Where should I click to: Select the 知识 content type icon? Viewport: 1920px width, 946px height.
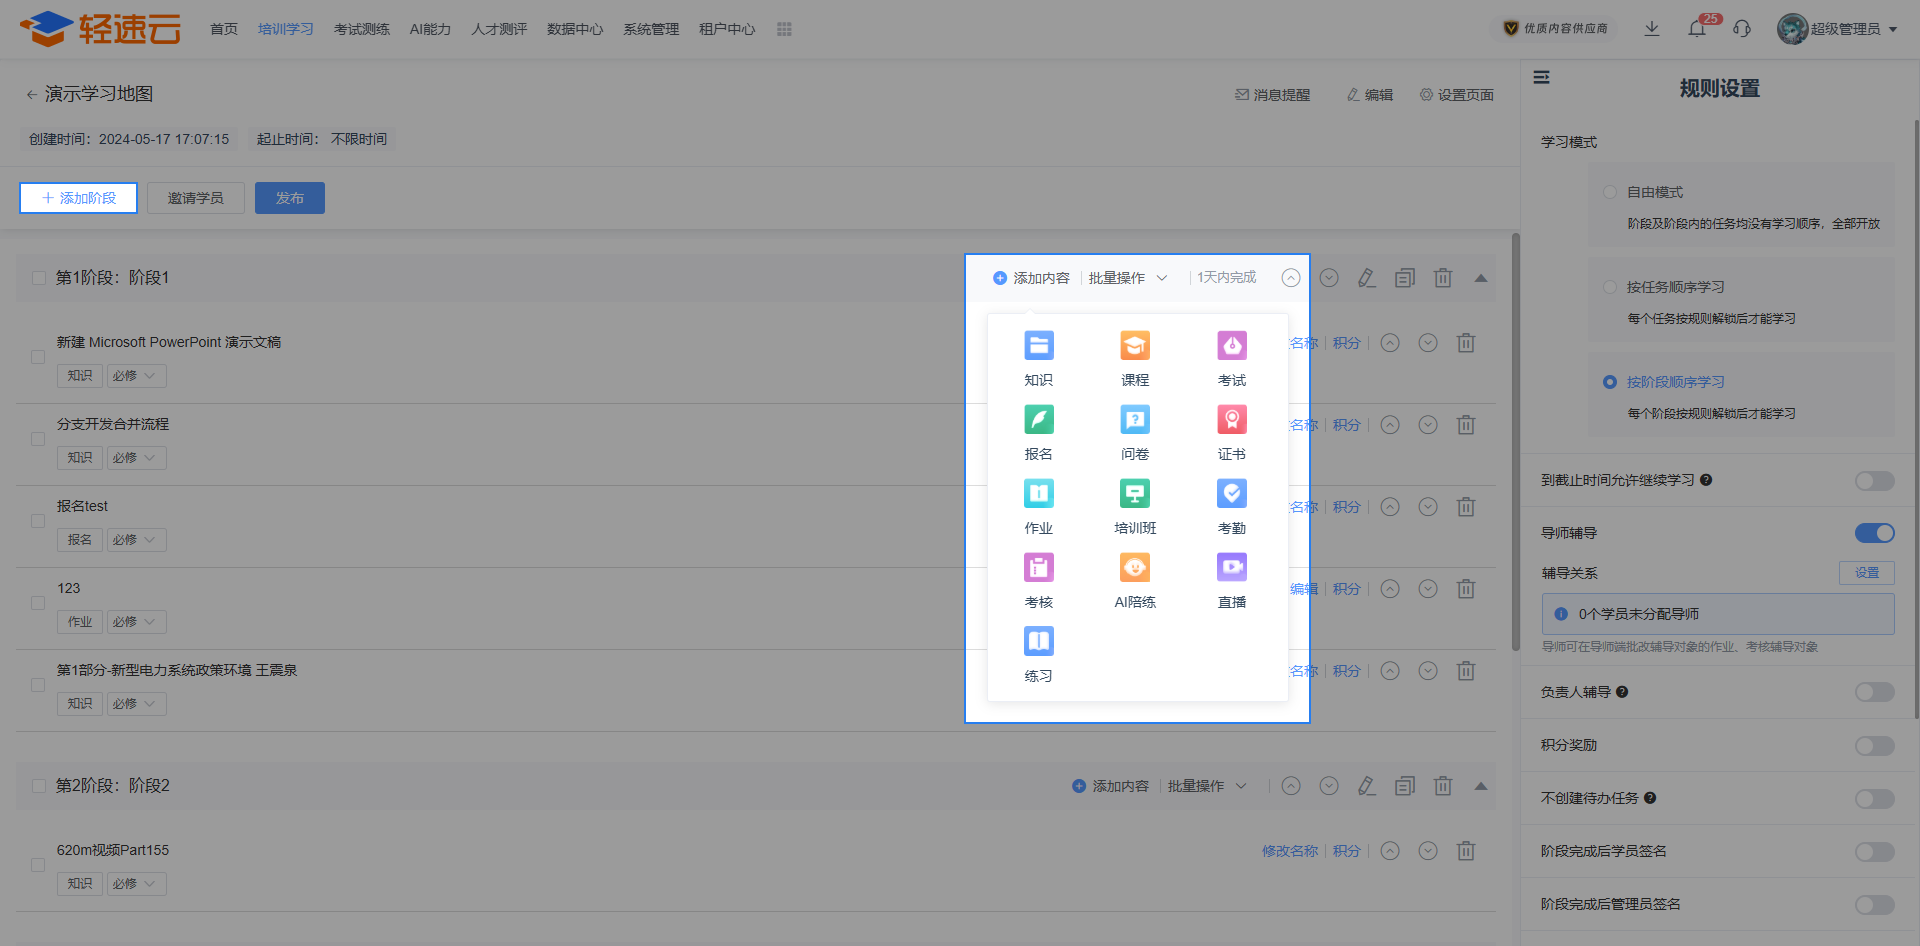[1038, 346]
